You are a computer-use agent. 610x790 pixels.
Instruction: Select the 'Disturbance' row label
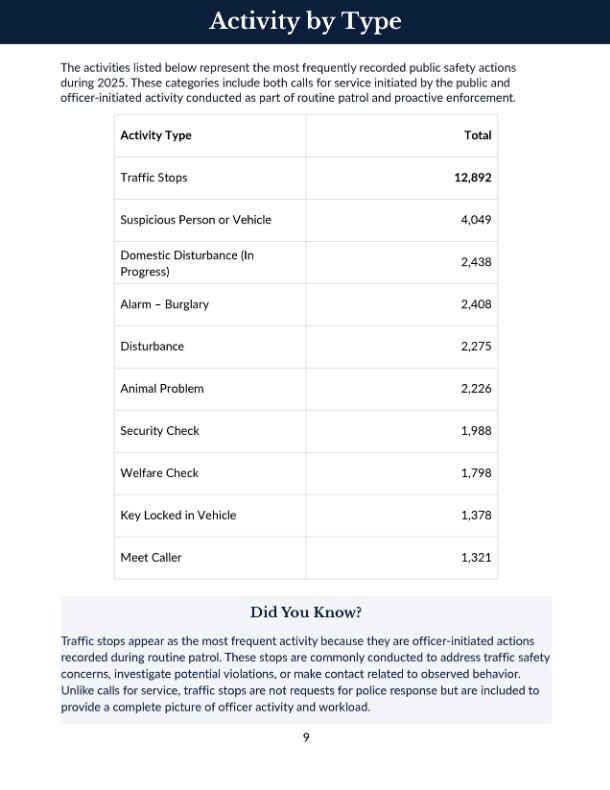(x=152, y=346)
